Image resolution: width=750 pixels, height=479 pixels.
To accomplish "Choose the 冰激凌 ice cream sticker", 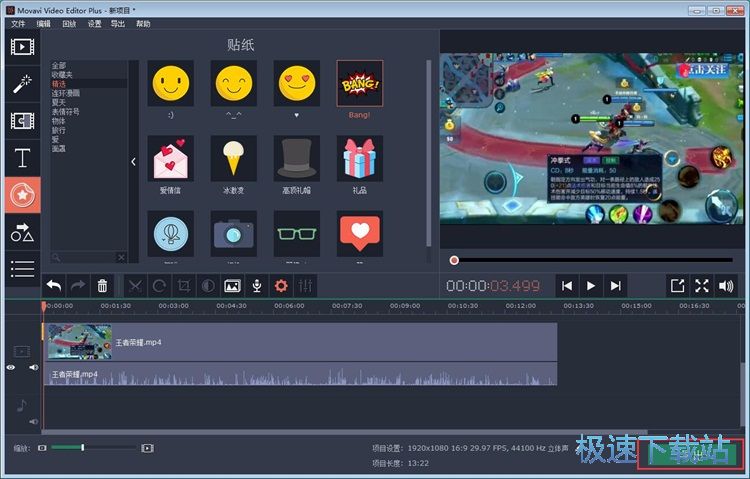I will [x=234, y=158].
